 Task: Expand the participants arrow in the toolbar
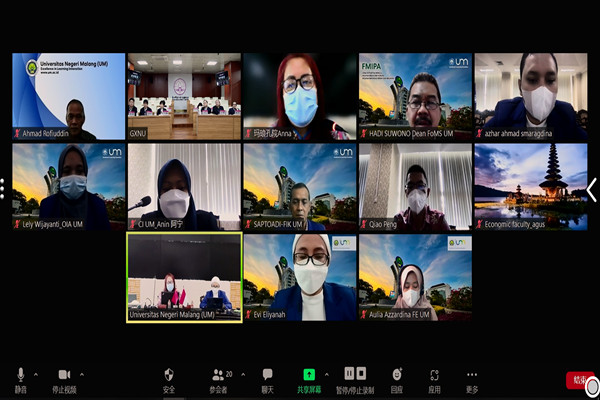[x=240, y=375]
